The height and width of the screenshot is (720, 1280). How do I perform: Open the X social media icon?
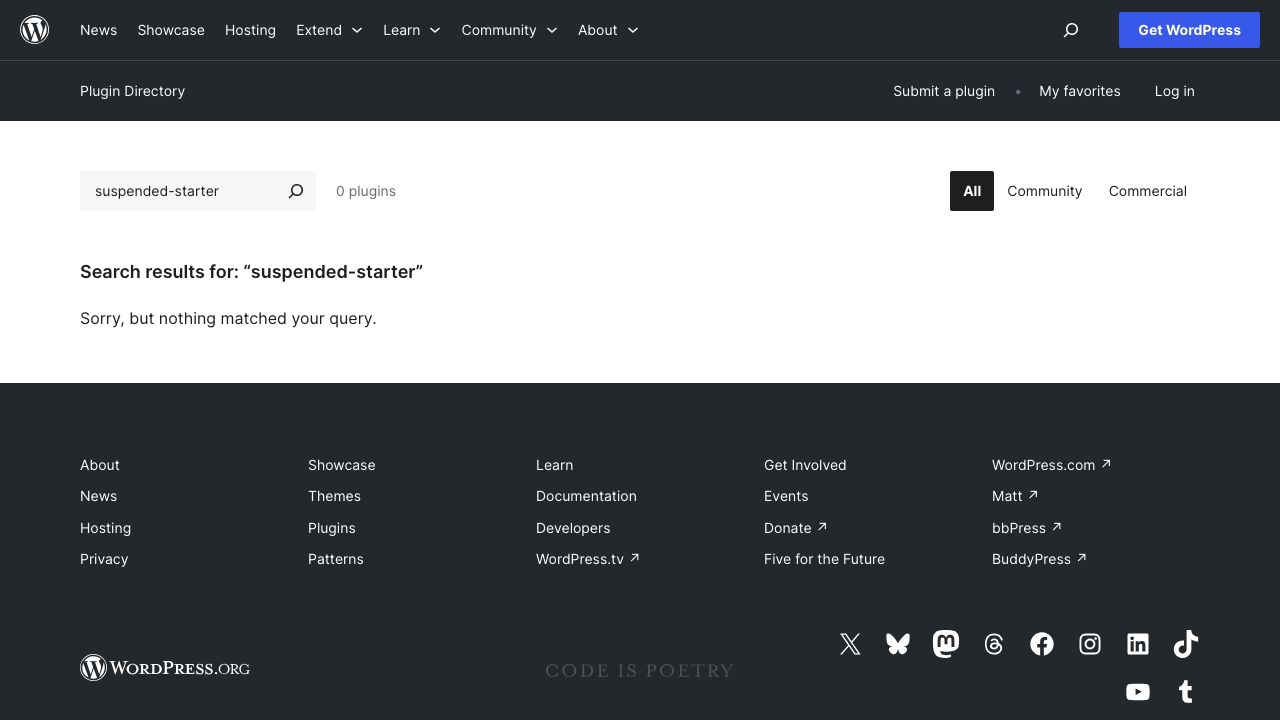pyautogui.click(x=850, y=644)
